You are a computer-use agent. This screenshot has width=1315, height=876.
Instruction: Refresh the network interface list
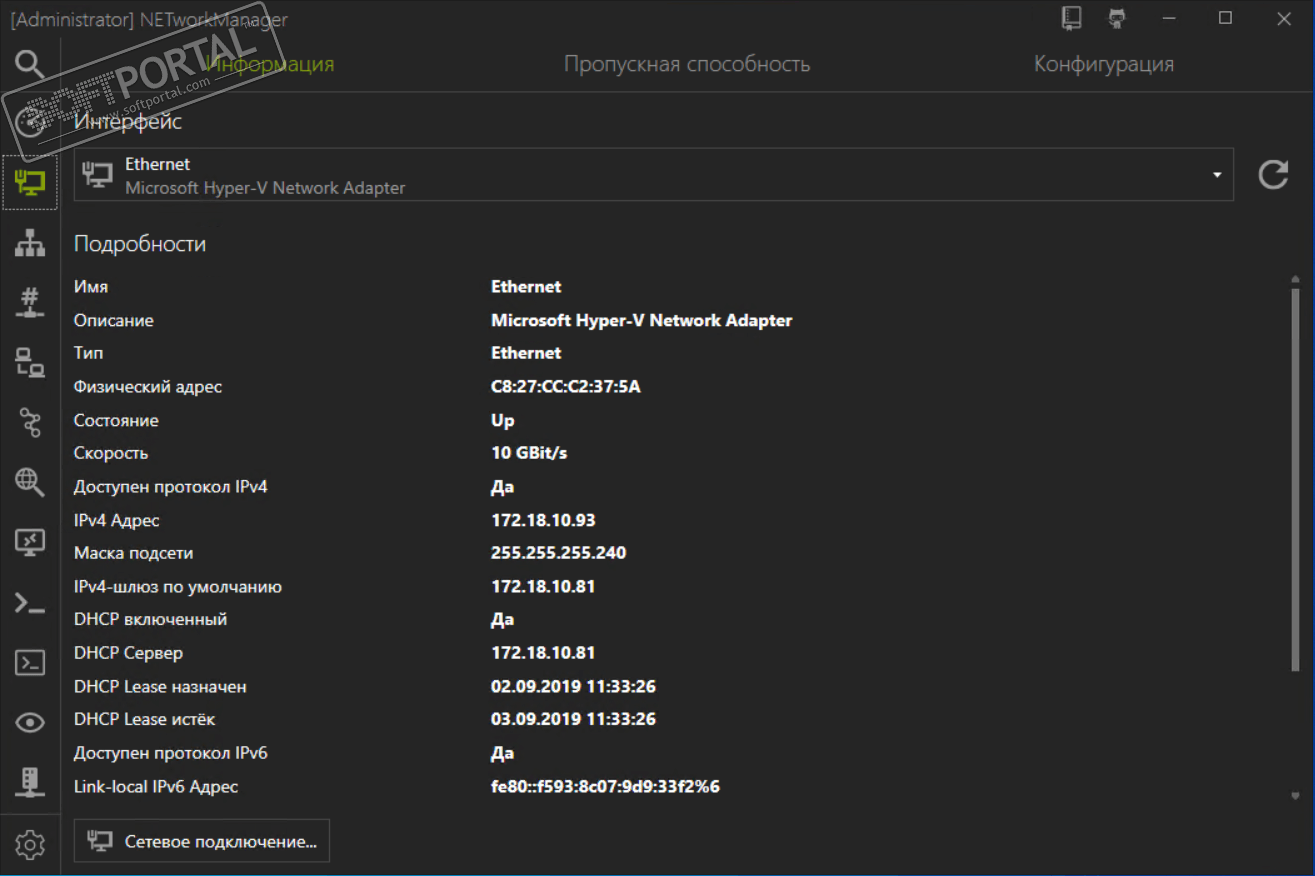(x=1273, y=175)
